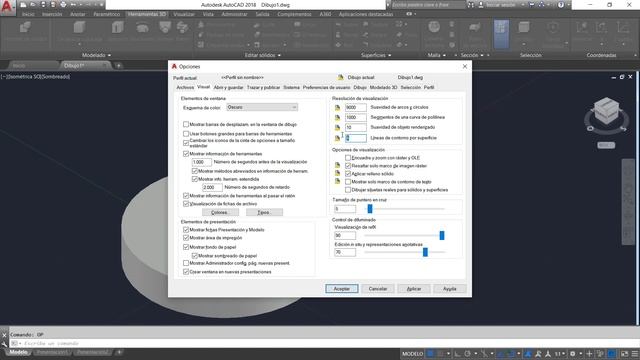Toggle 'Mostrar sombreado de papel' checkbox
Image resolution: width=640 pixels, height=360 pixels.
pyautogui.click(x=195, y=256)
